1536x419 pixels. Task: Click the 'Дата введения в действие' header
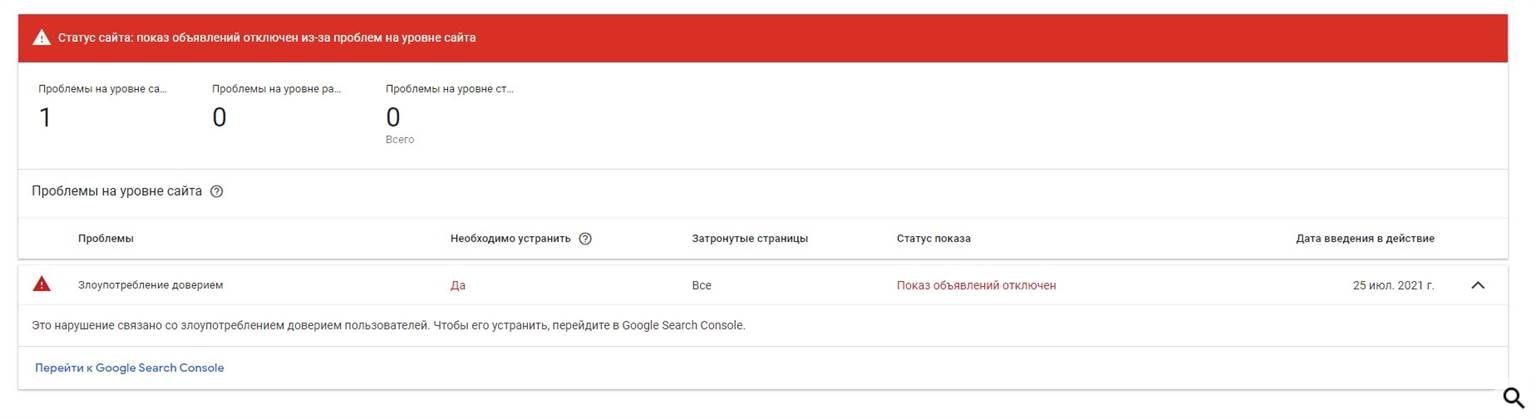click(1365, 238)
